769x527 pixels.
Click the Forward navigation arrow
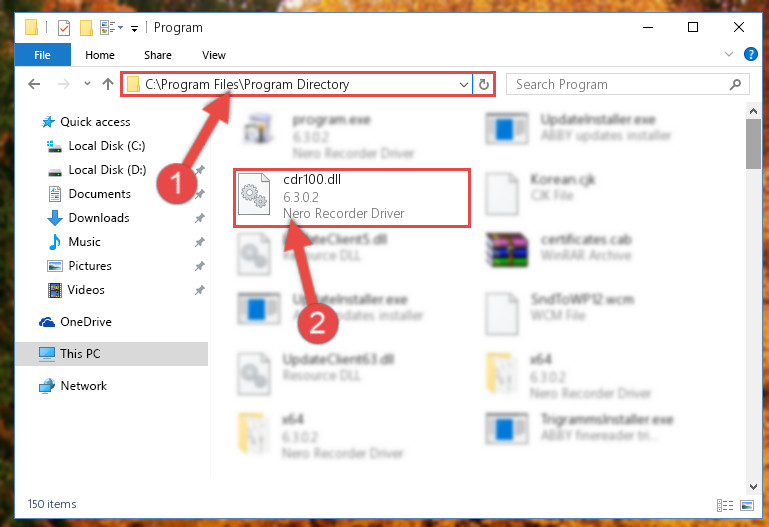[x=63, y=84]
